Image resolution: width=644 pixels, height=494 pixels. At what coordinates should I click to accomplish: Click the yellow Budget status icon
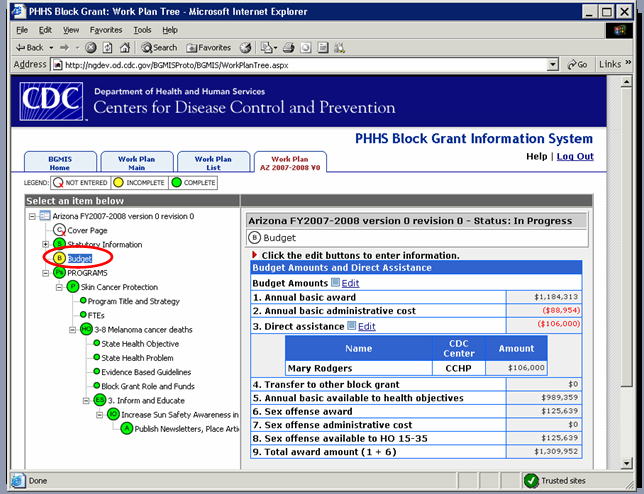click(59, 259)
